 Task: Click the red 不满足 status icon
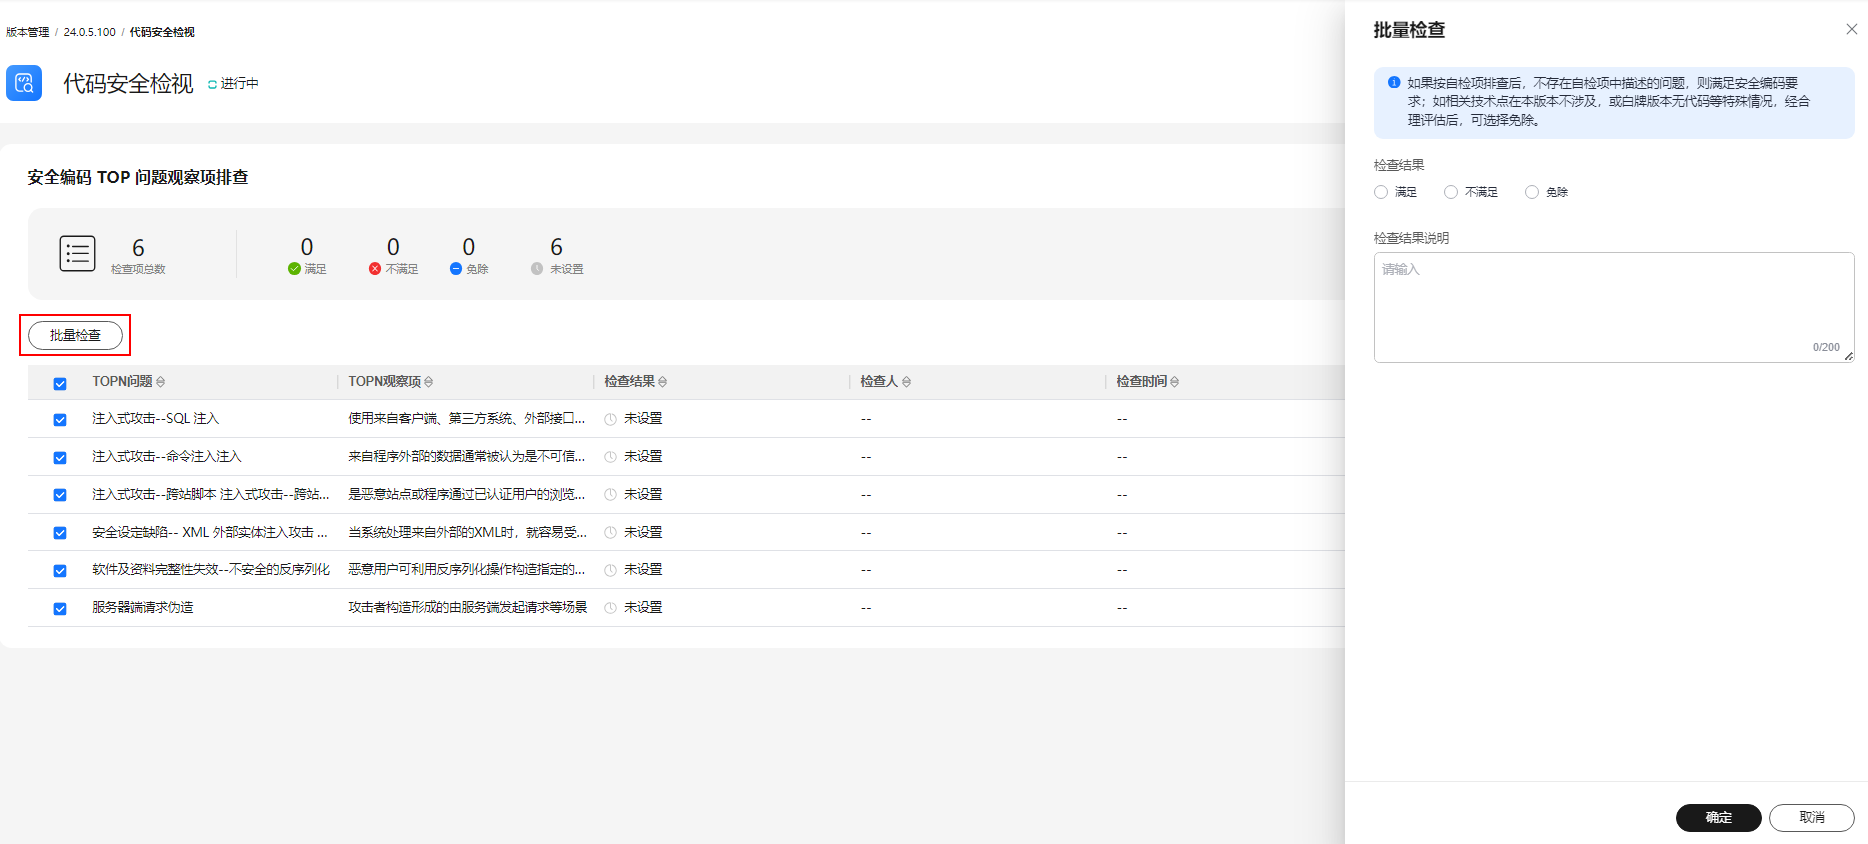click(375, 269)
